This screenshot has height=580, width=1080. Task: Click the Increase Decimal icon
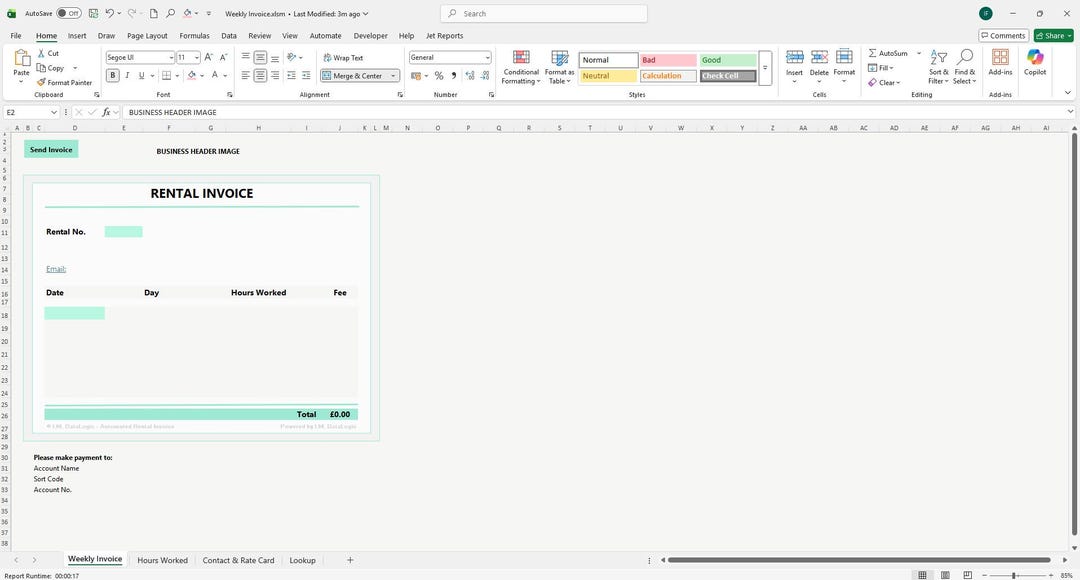pos(470,76)
